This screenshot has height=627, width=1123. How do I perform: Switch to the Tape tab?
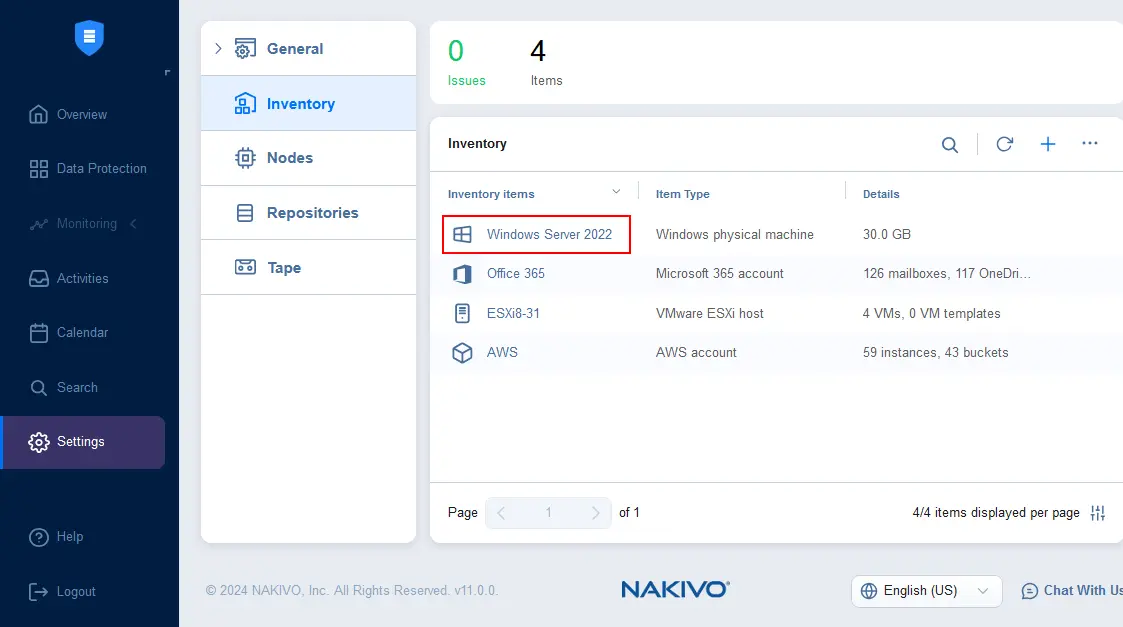(x=309, y=267)
